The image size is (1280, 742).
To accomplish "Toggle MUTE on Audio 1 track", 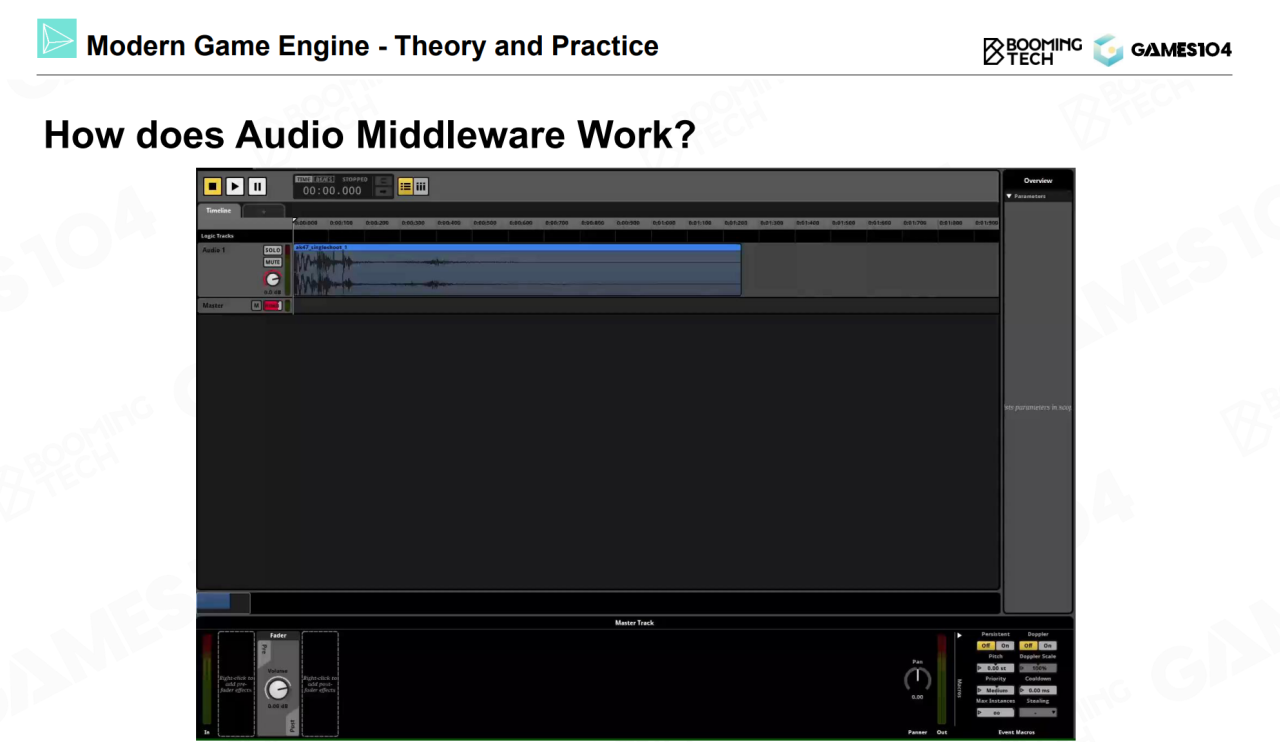I will (272, 262).
